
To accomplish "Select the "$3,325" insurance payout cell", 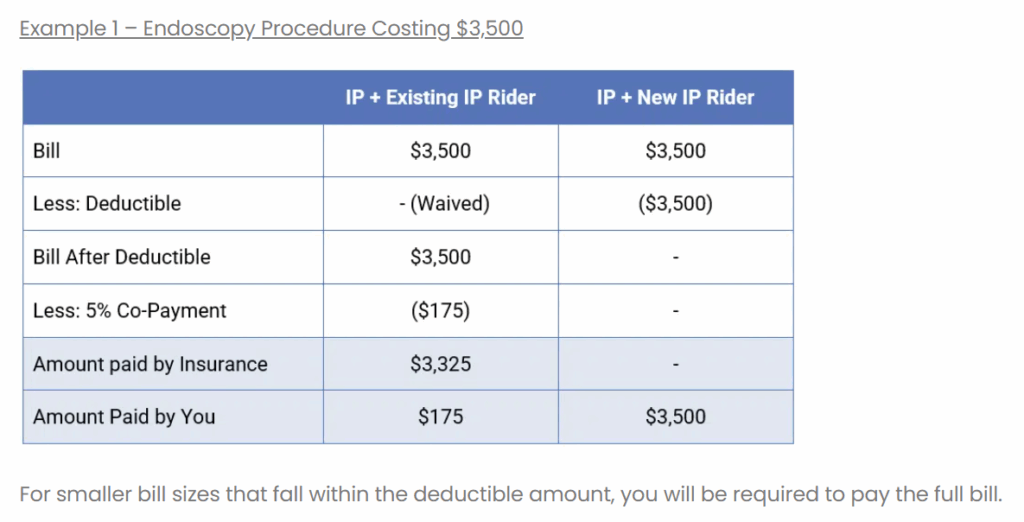I will (x=440, y=364).
